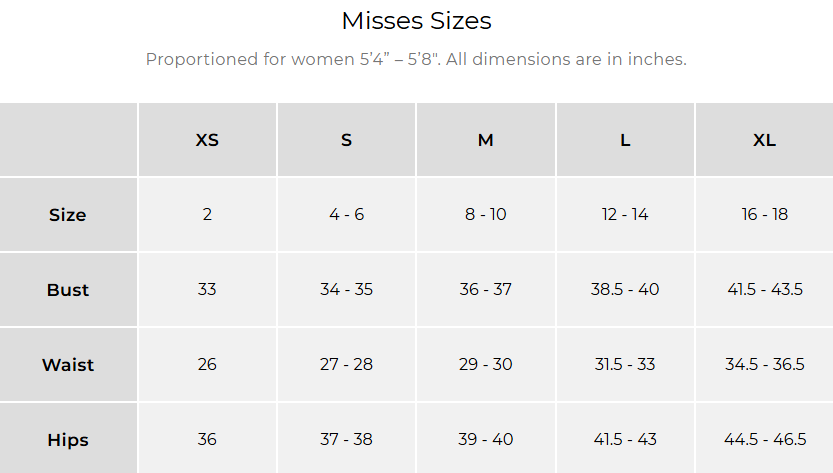Click the Size row label
Viewport: 833px width, 473px height.
(68, 215)
